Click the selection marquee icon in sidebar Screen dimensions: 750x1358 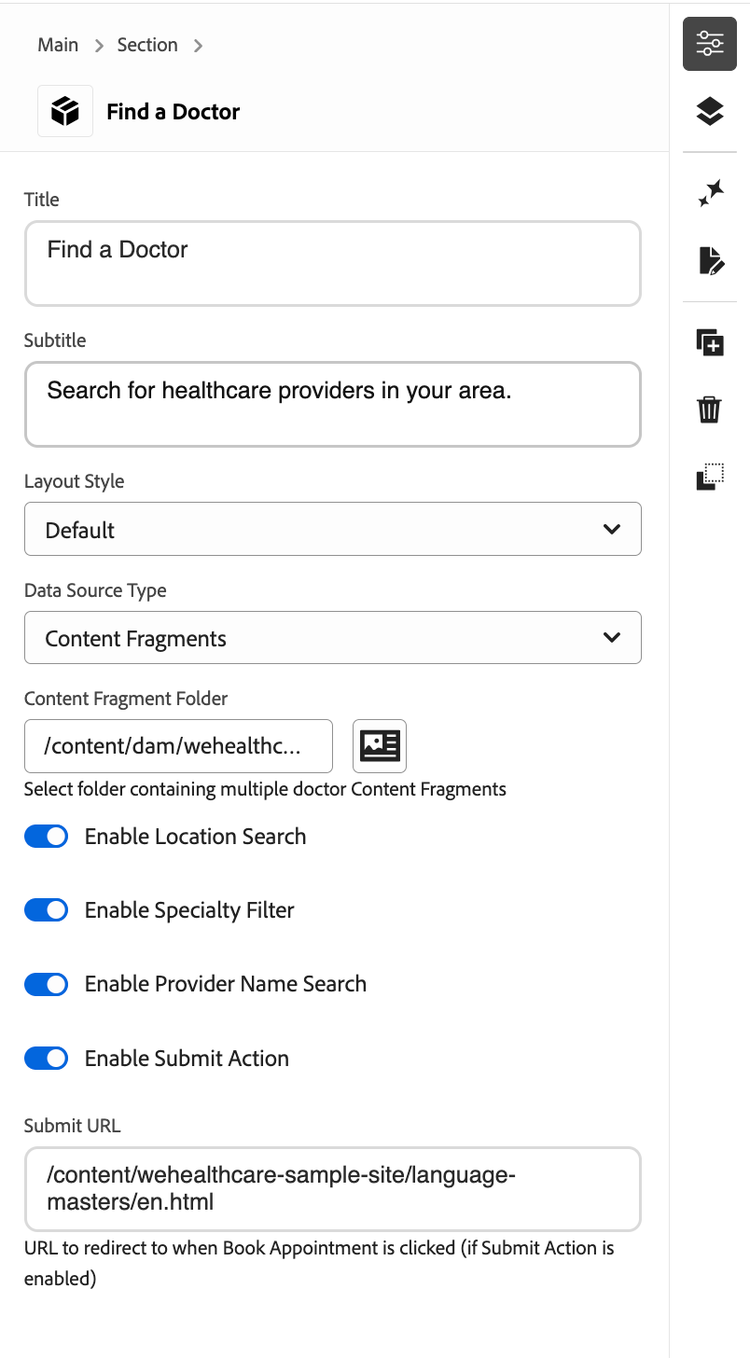pyautogui.click(x=709, y=477)
